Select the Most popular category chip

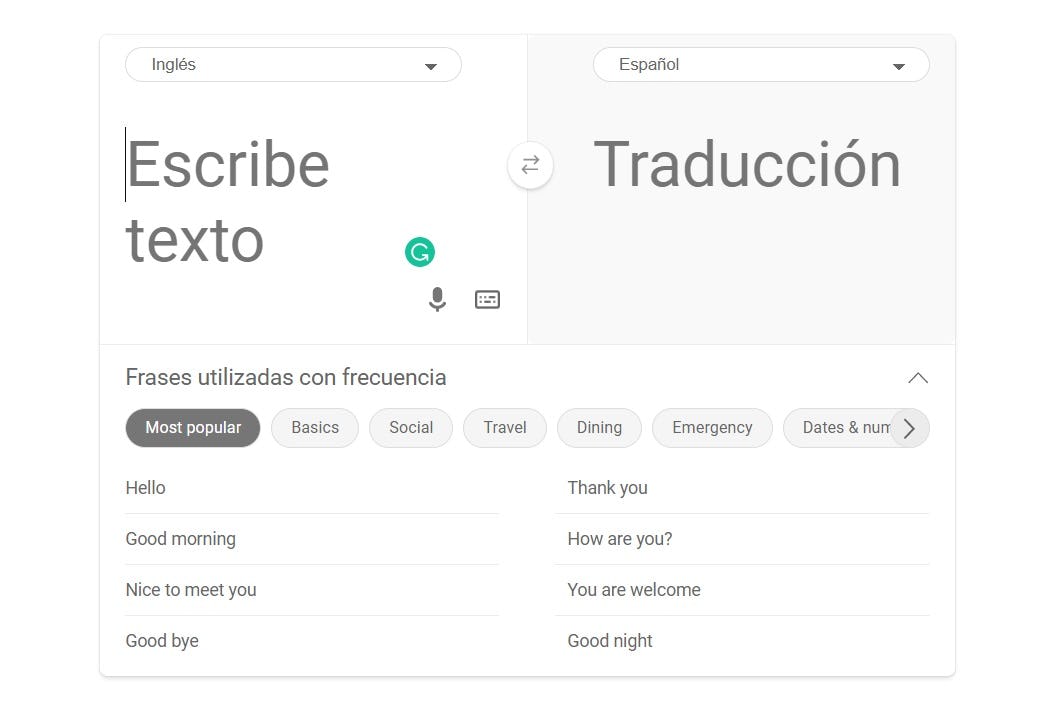coord(193,428)
